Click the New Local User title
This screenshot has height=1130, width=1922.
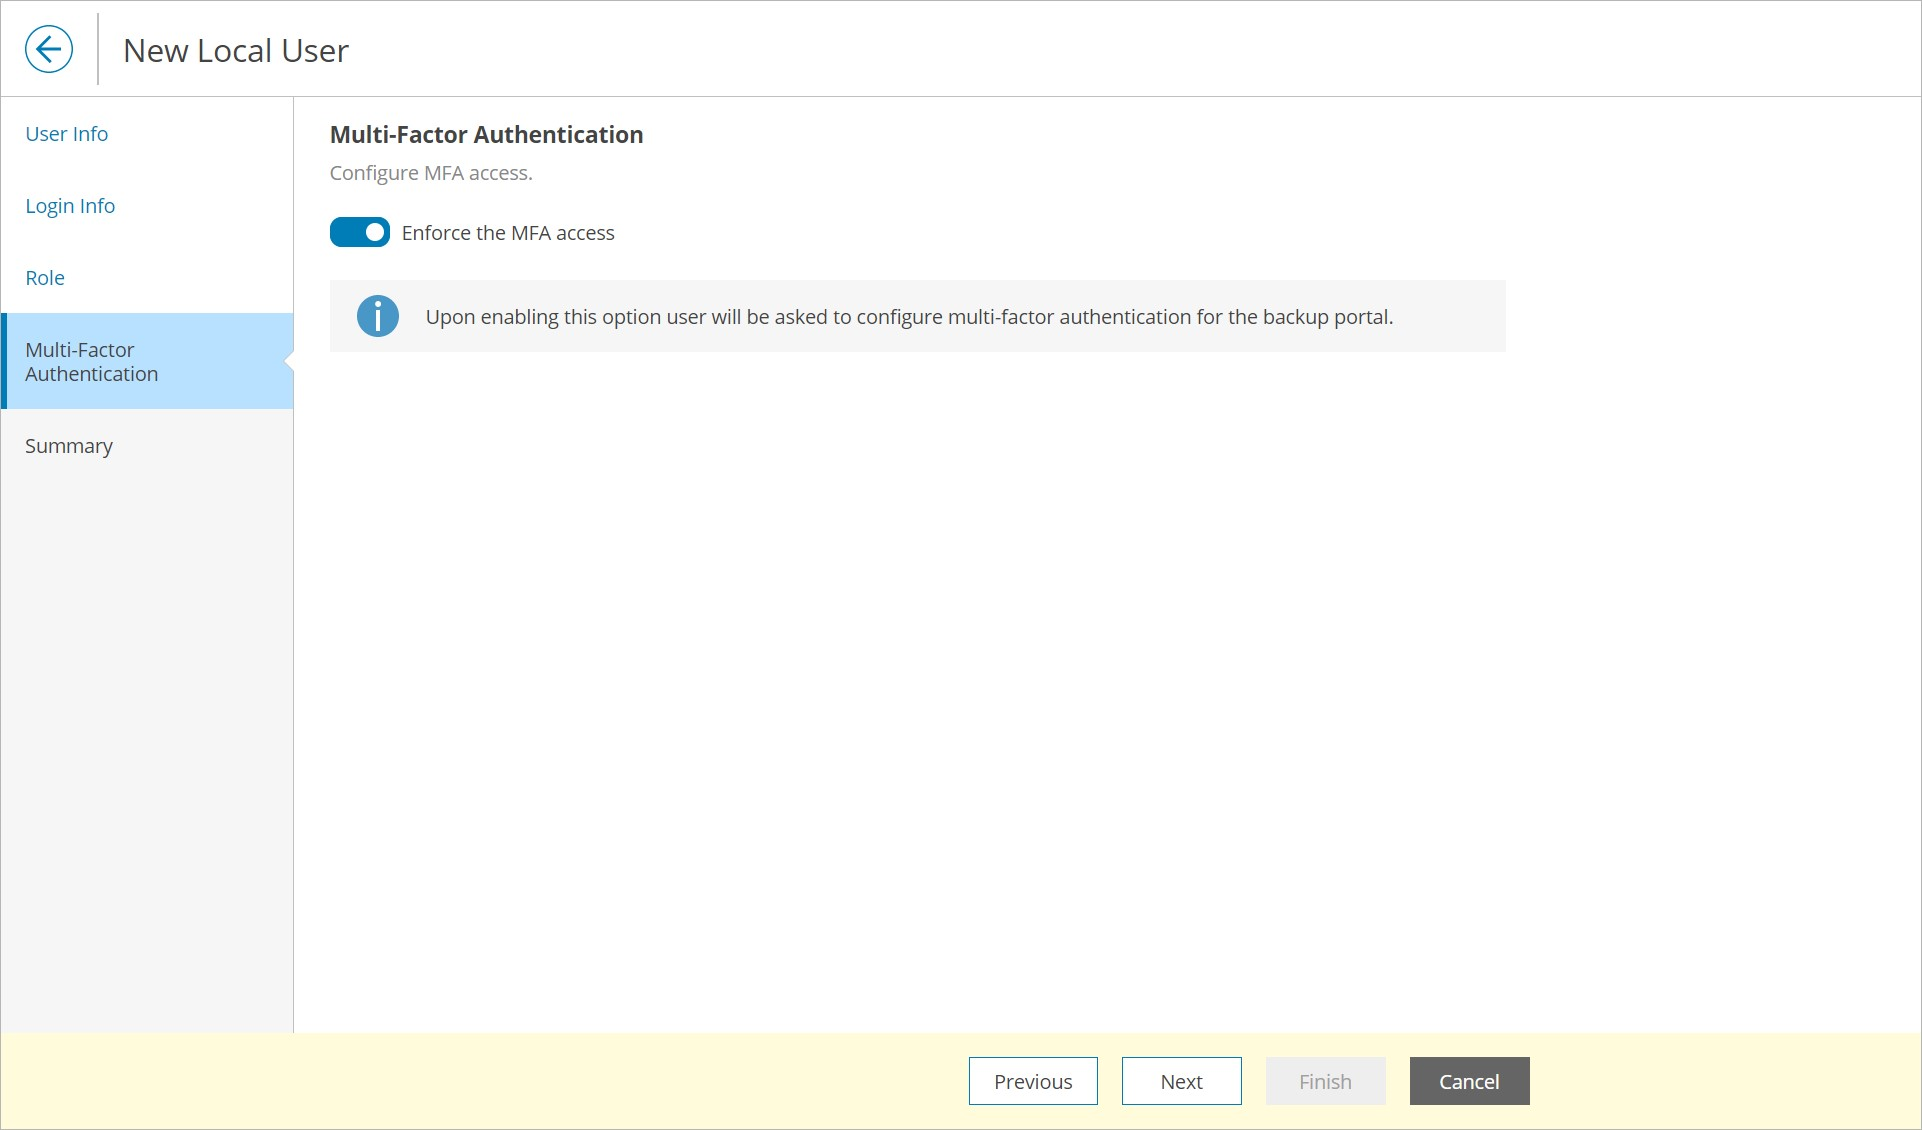[x=236, y=50]
